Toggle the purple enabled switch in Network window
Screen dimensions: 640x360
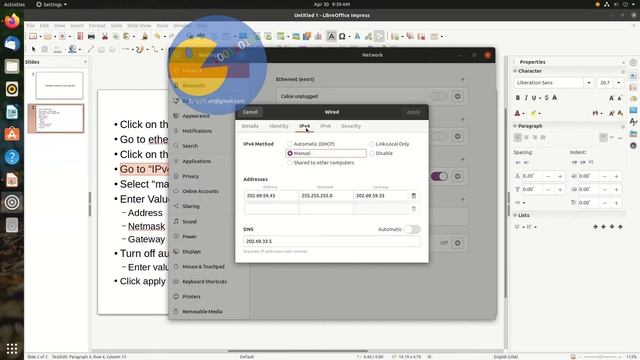click(439, 176)
